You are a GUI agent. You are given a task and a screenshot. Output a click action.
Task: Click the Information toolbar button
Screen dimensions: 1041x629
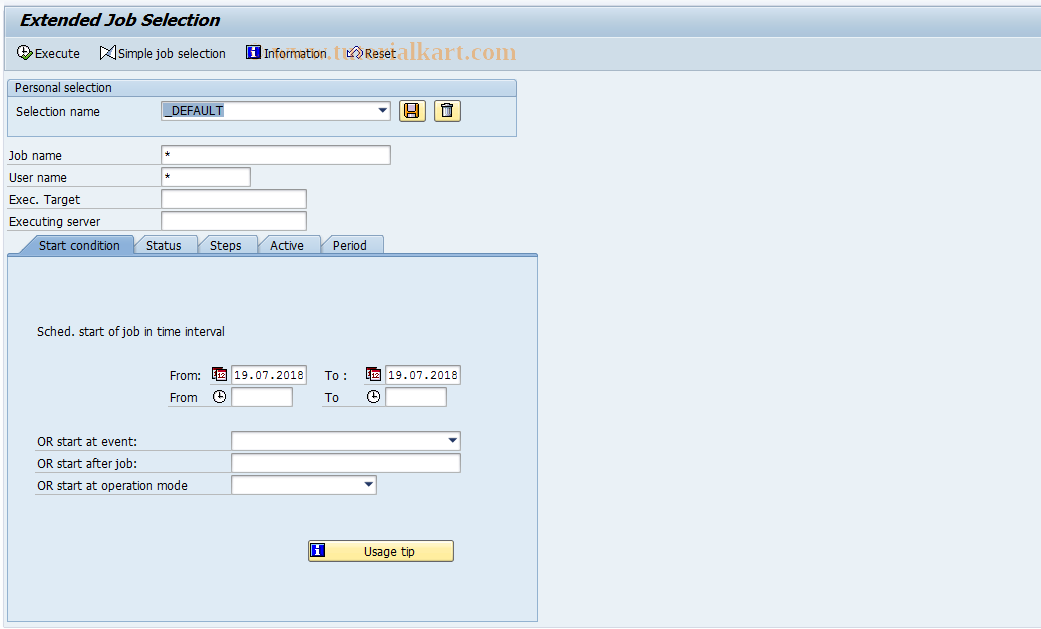coord(286,53)
